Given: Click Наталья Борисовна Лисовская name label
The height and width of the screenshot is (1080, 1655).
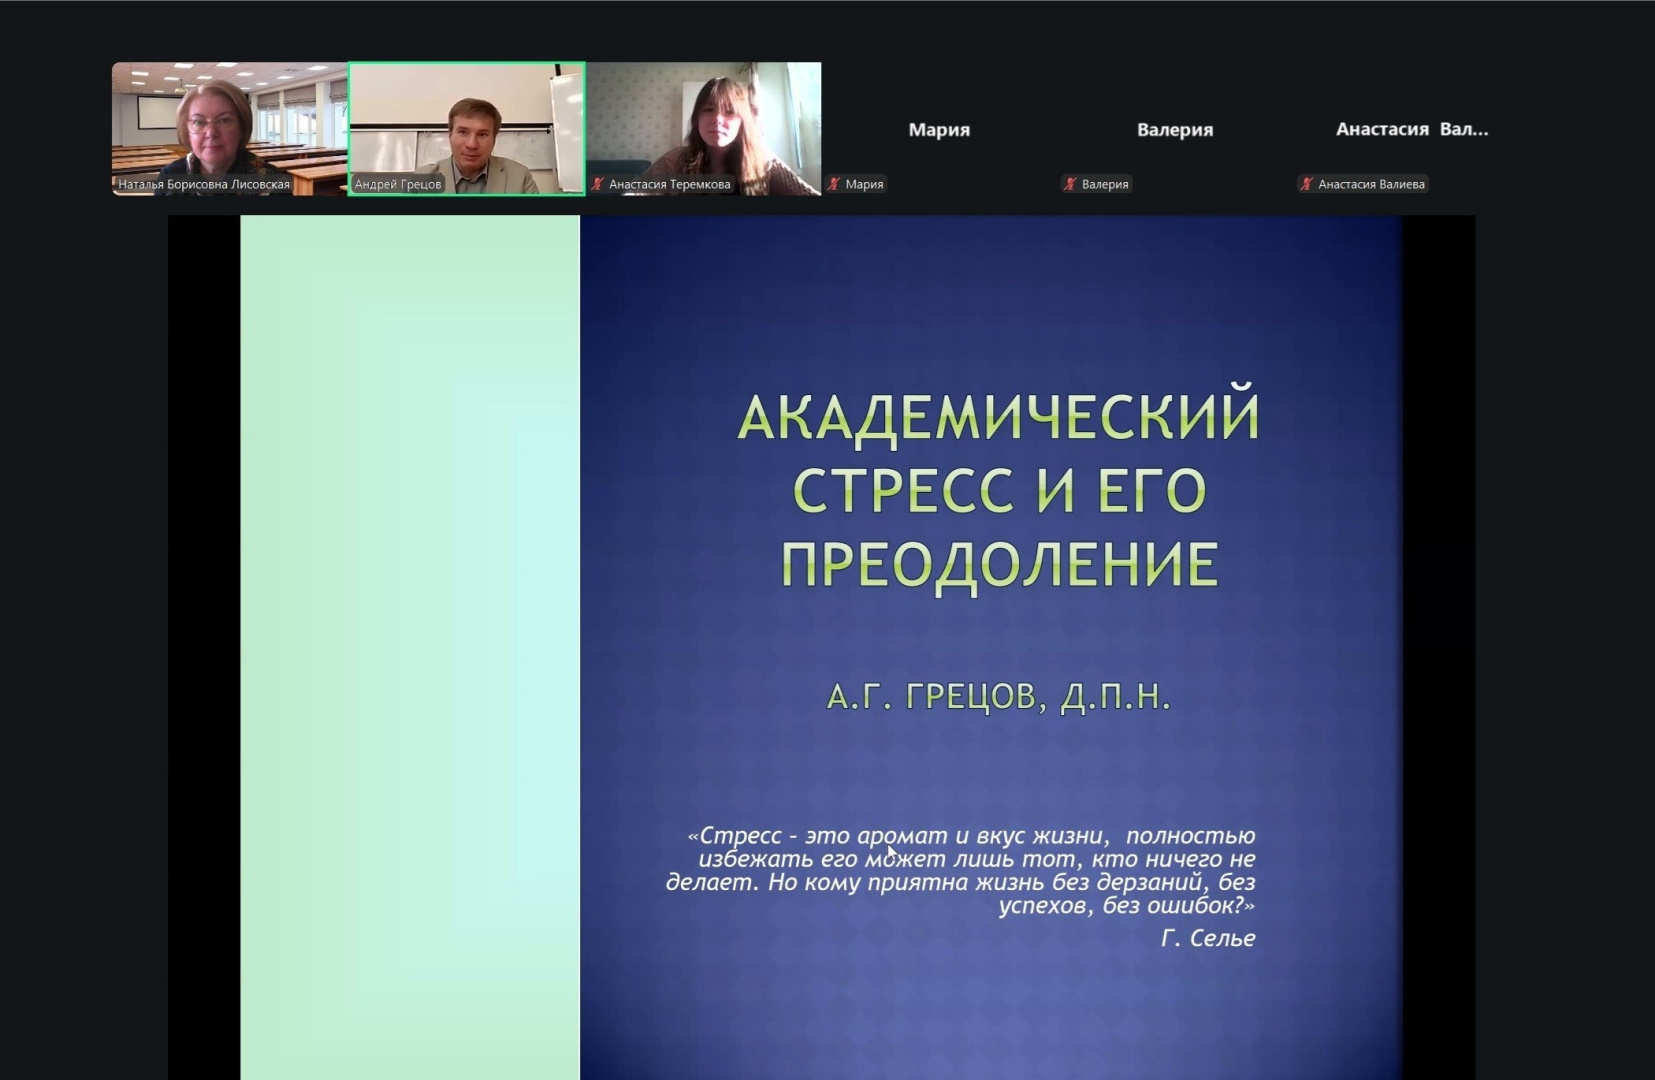Looking at the screenshot, I should coord(204,184).
